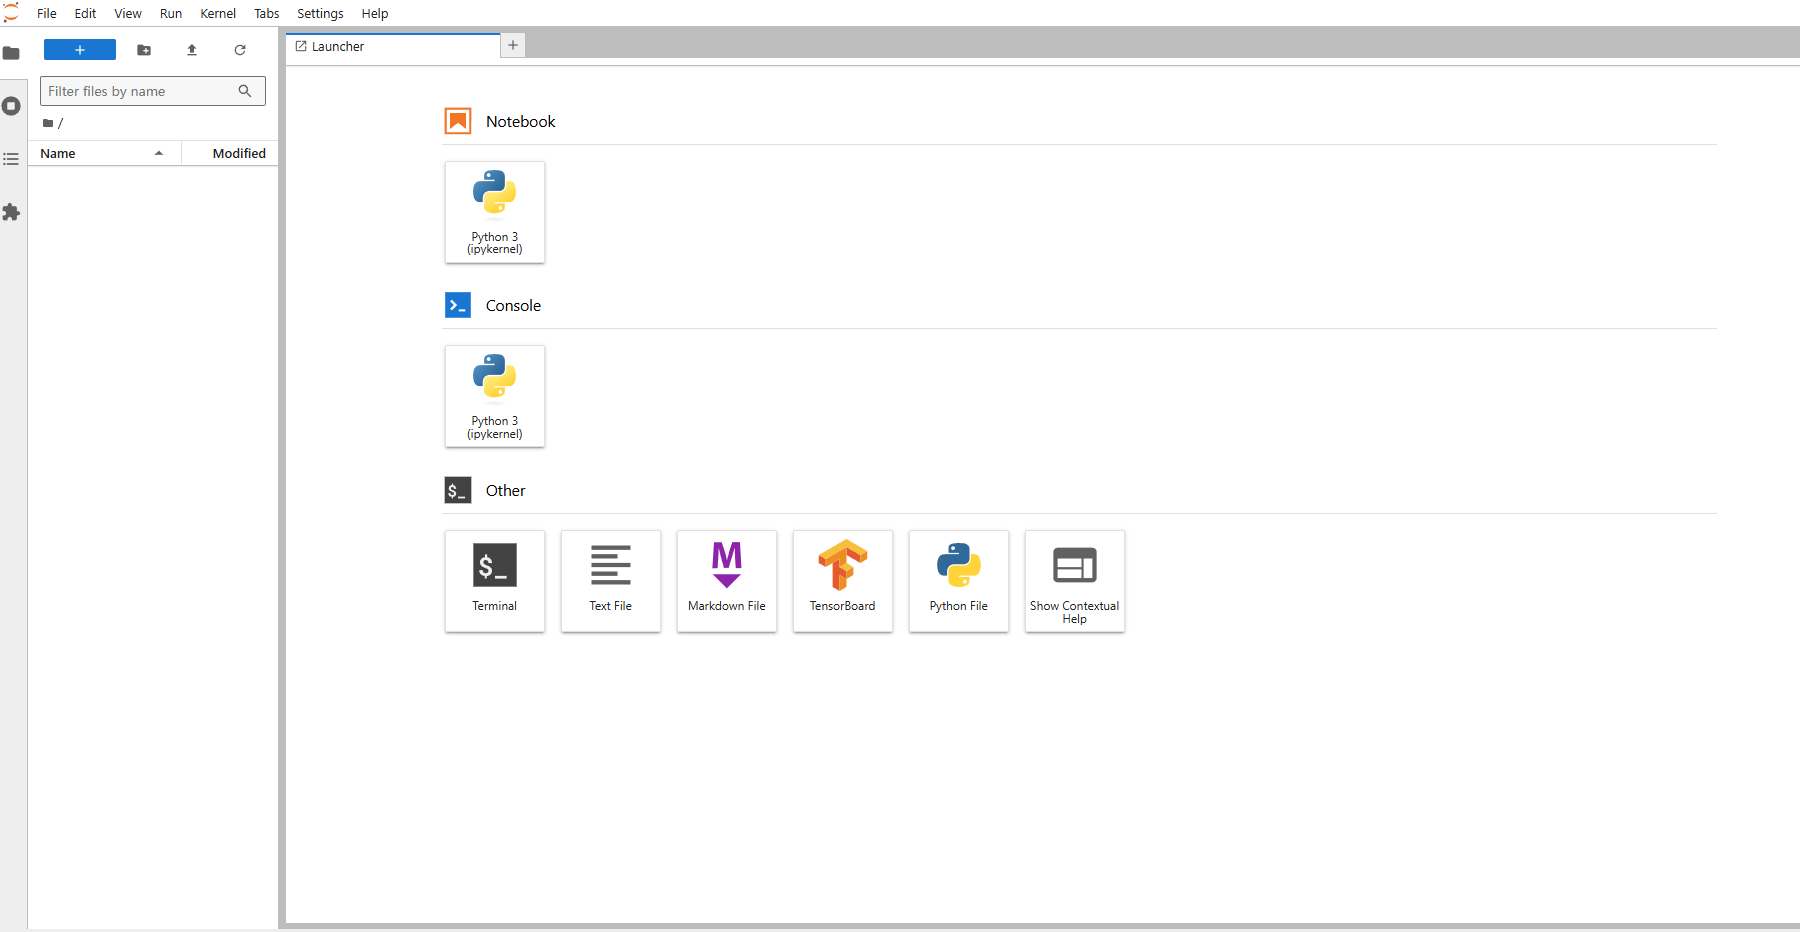The image size is (1800, 932).
Task: Open the View menu
Action: pos(128,13)
